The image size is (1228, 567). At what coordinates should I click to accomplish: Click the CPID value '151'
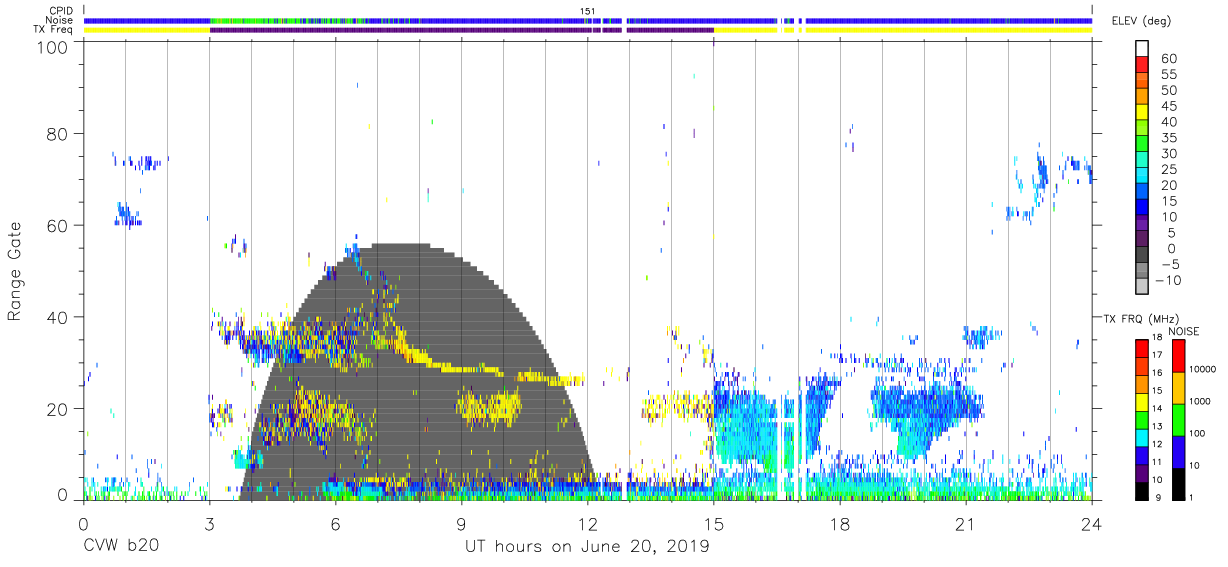click(x=588, y=11)
